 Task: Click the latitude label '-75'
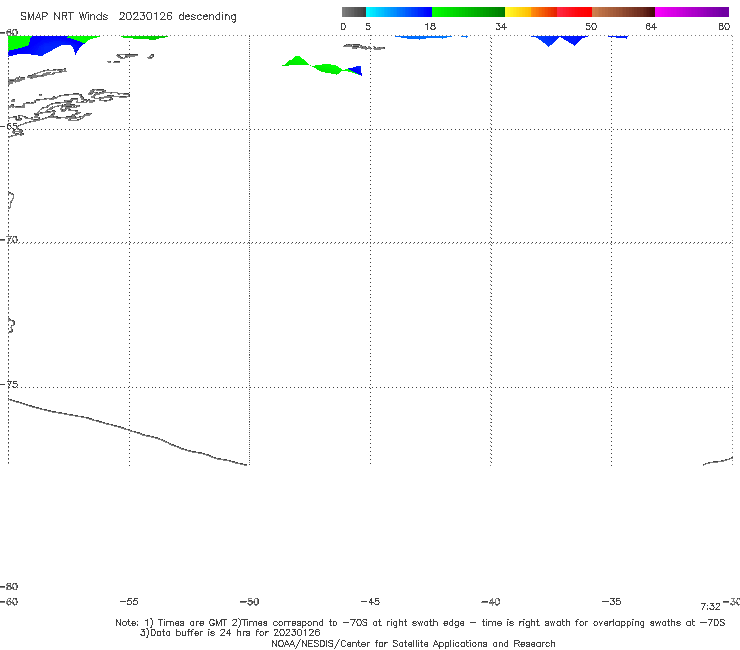(9, 384)
